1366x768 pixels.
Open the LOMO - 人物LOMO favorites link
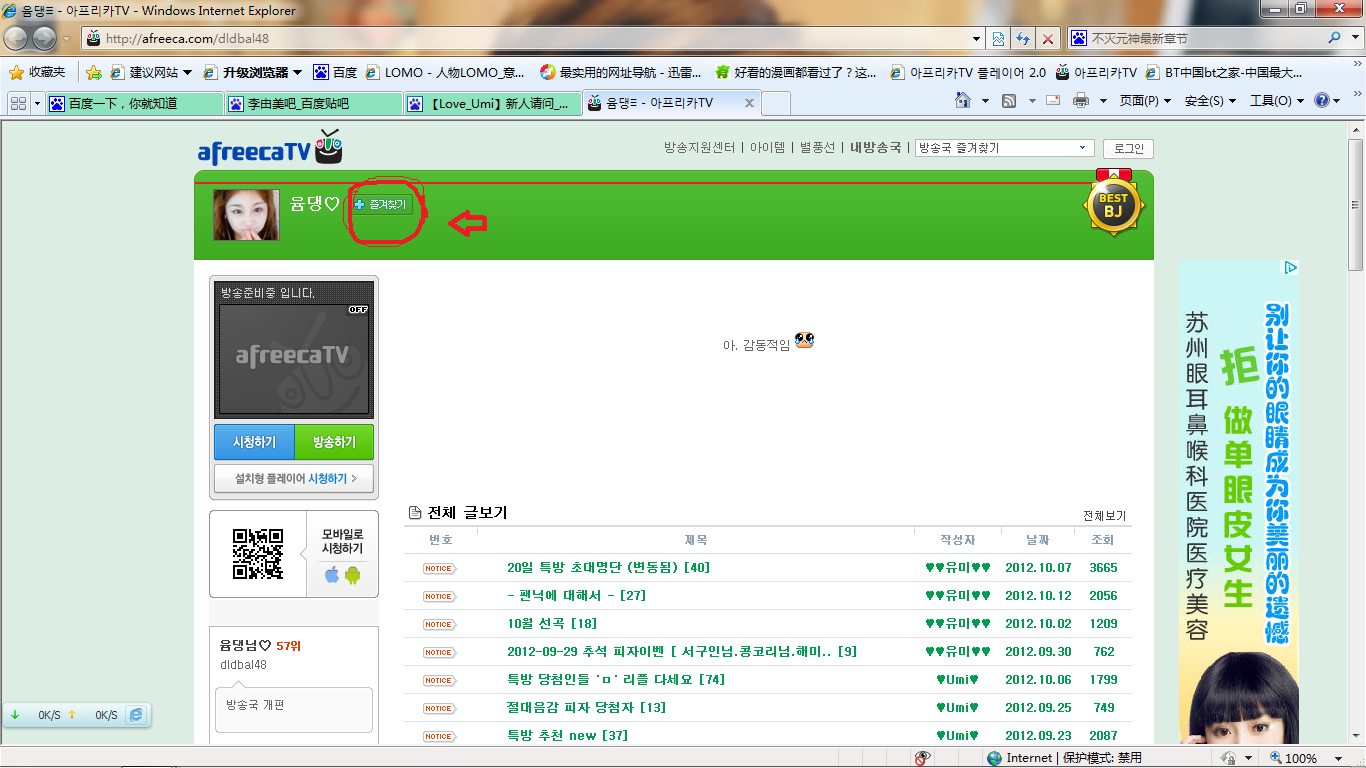tap(445, 72)
